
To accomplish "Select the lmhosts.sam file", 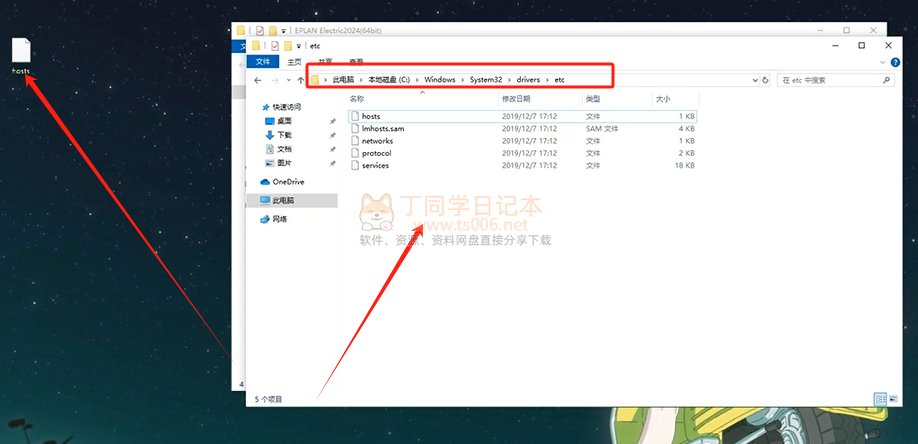I will click(382, 129).
